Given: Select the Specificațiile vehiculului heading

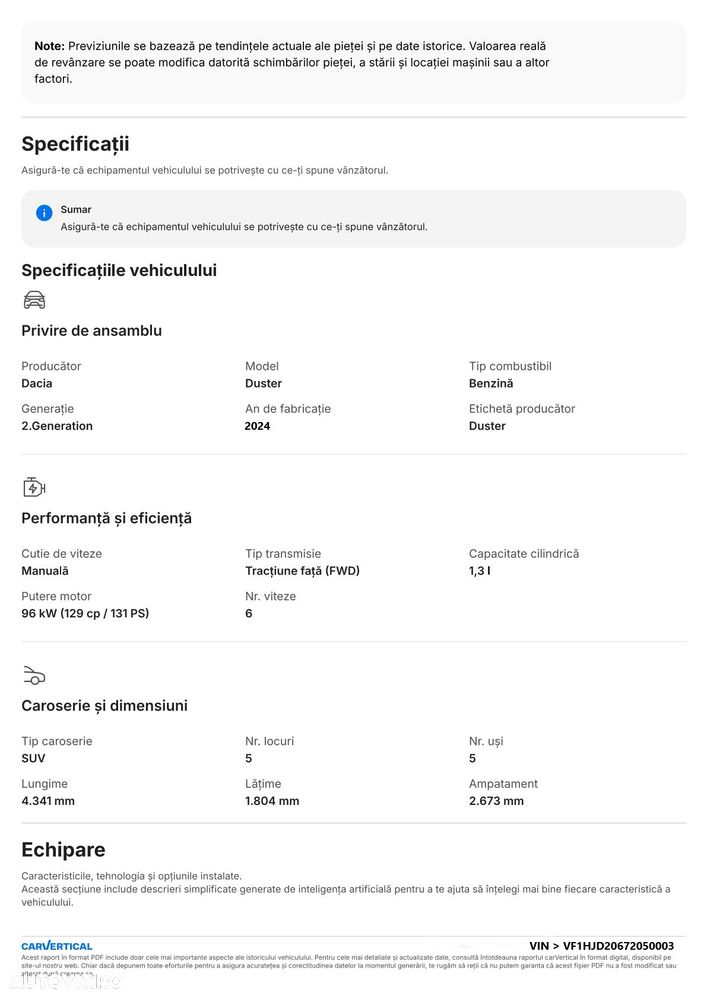Looking at the screenshot, I should click(119, 270).
